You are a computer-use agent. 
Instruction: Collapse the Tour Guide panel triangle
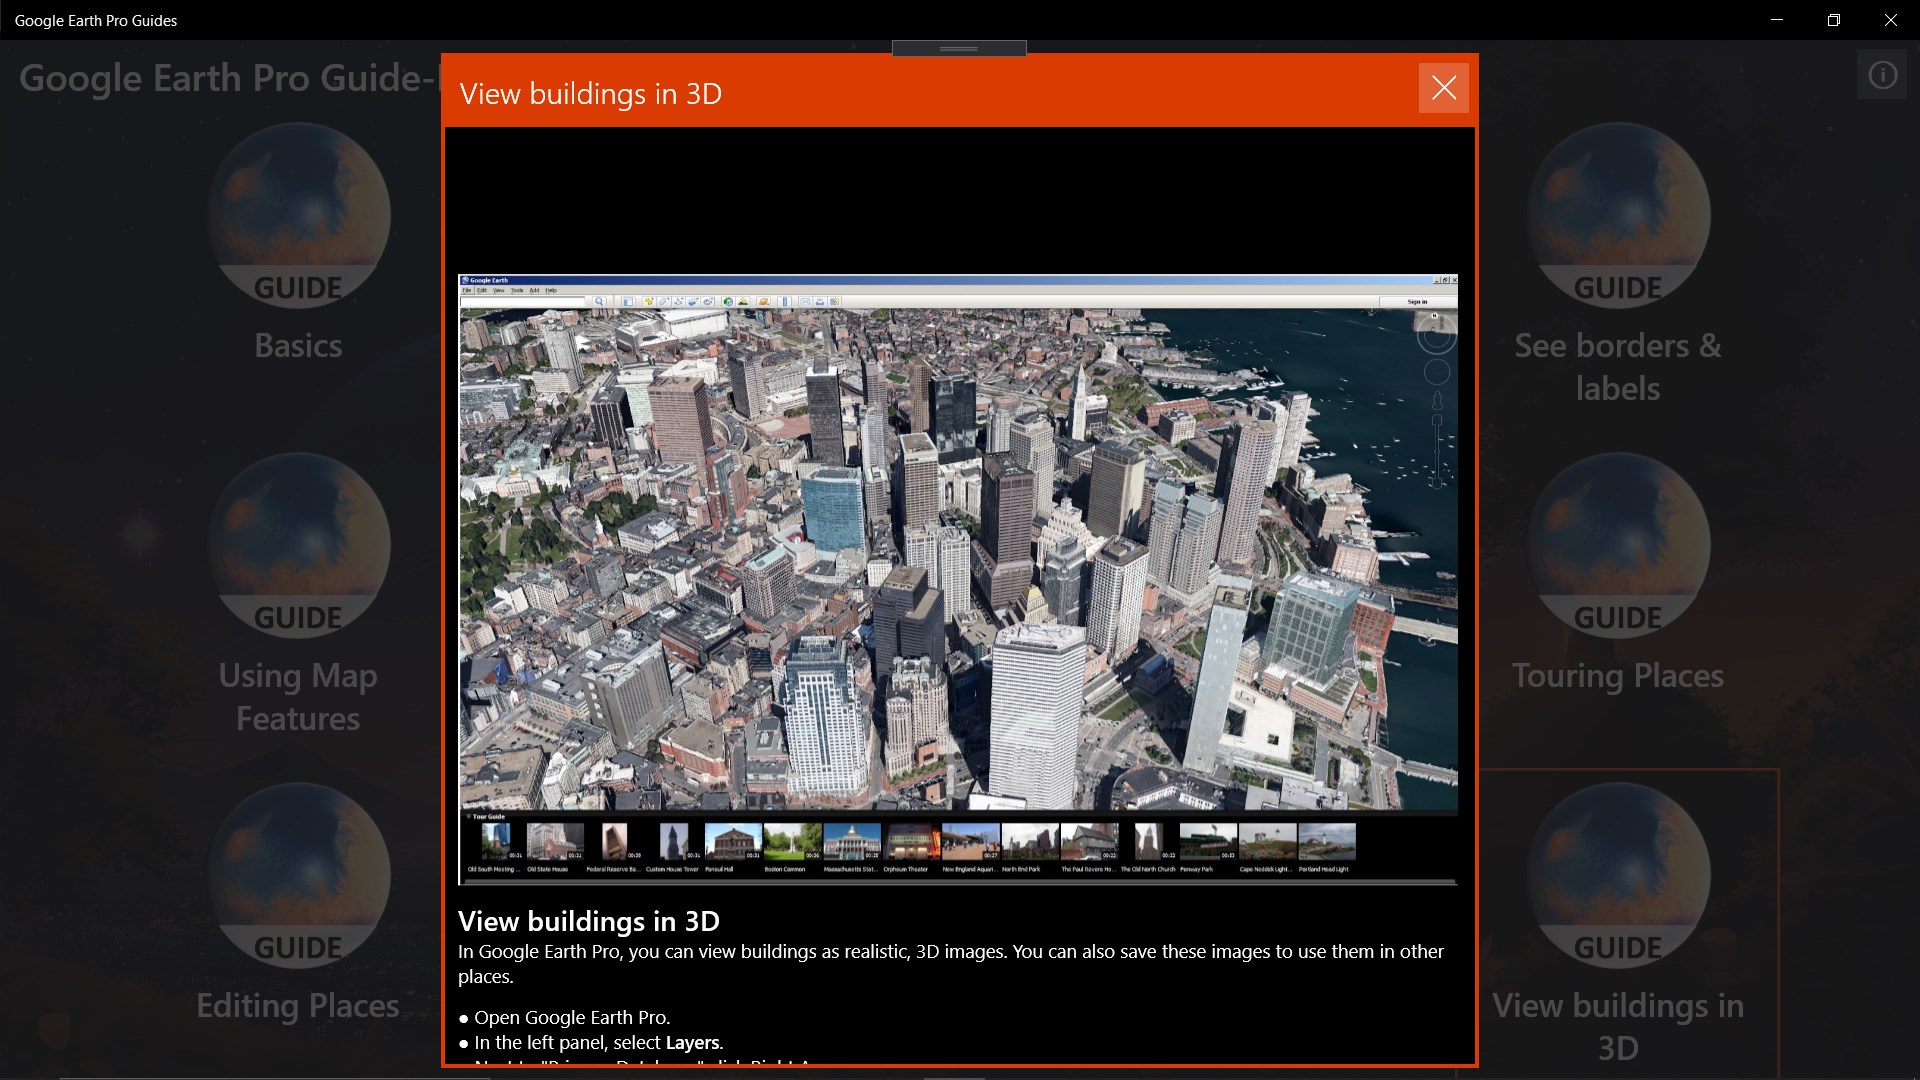pos(467,816)
